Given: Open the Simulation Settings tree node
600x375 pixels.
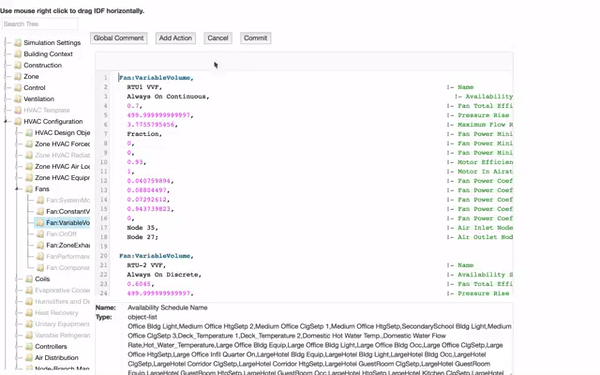Looking at the screenshot, I should (x=52, y=42).
